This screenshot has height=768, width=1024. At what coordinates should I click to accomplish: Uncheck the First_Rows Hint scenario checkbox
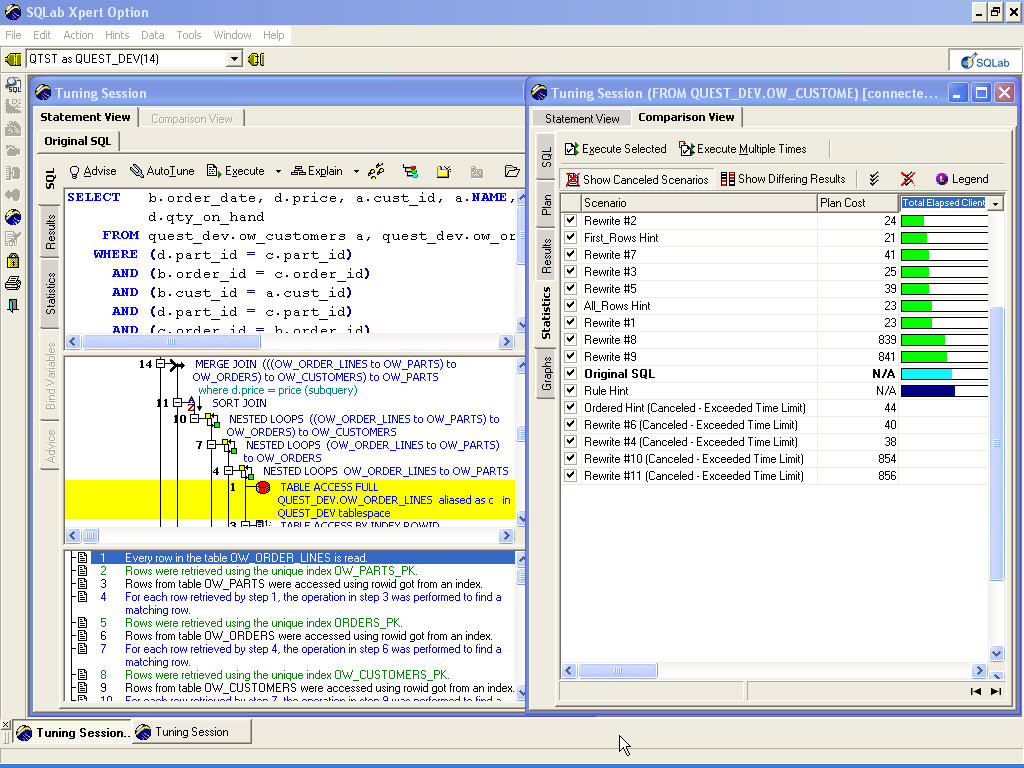pos(571,238)
